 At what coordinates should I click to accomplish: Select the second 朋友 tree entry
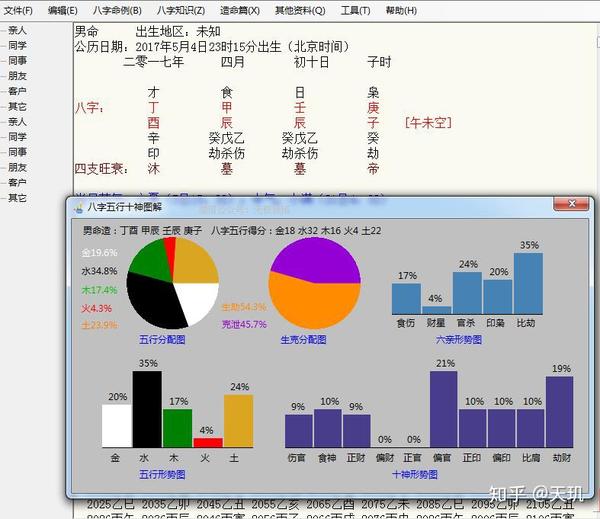click(17, 167)
